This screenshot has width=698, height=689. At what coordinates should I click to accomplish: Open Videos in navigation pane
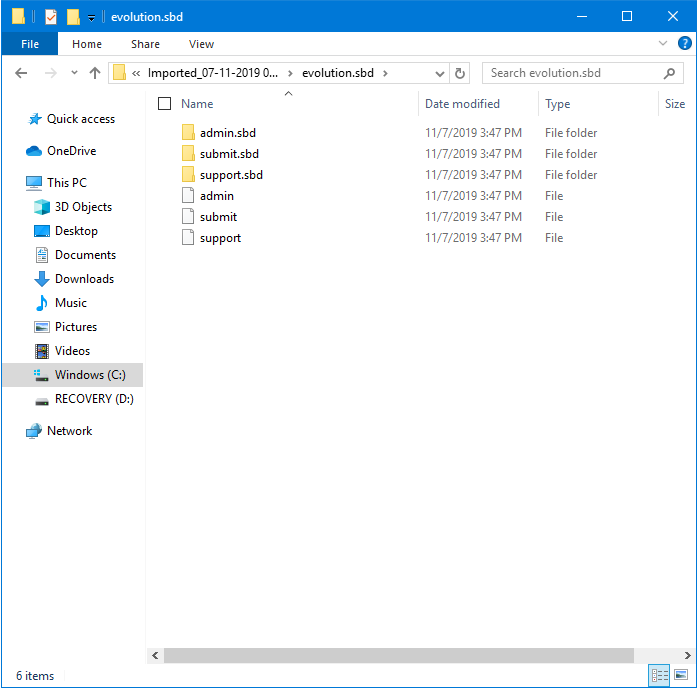pyautogui.click(x=72, y=351)
